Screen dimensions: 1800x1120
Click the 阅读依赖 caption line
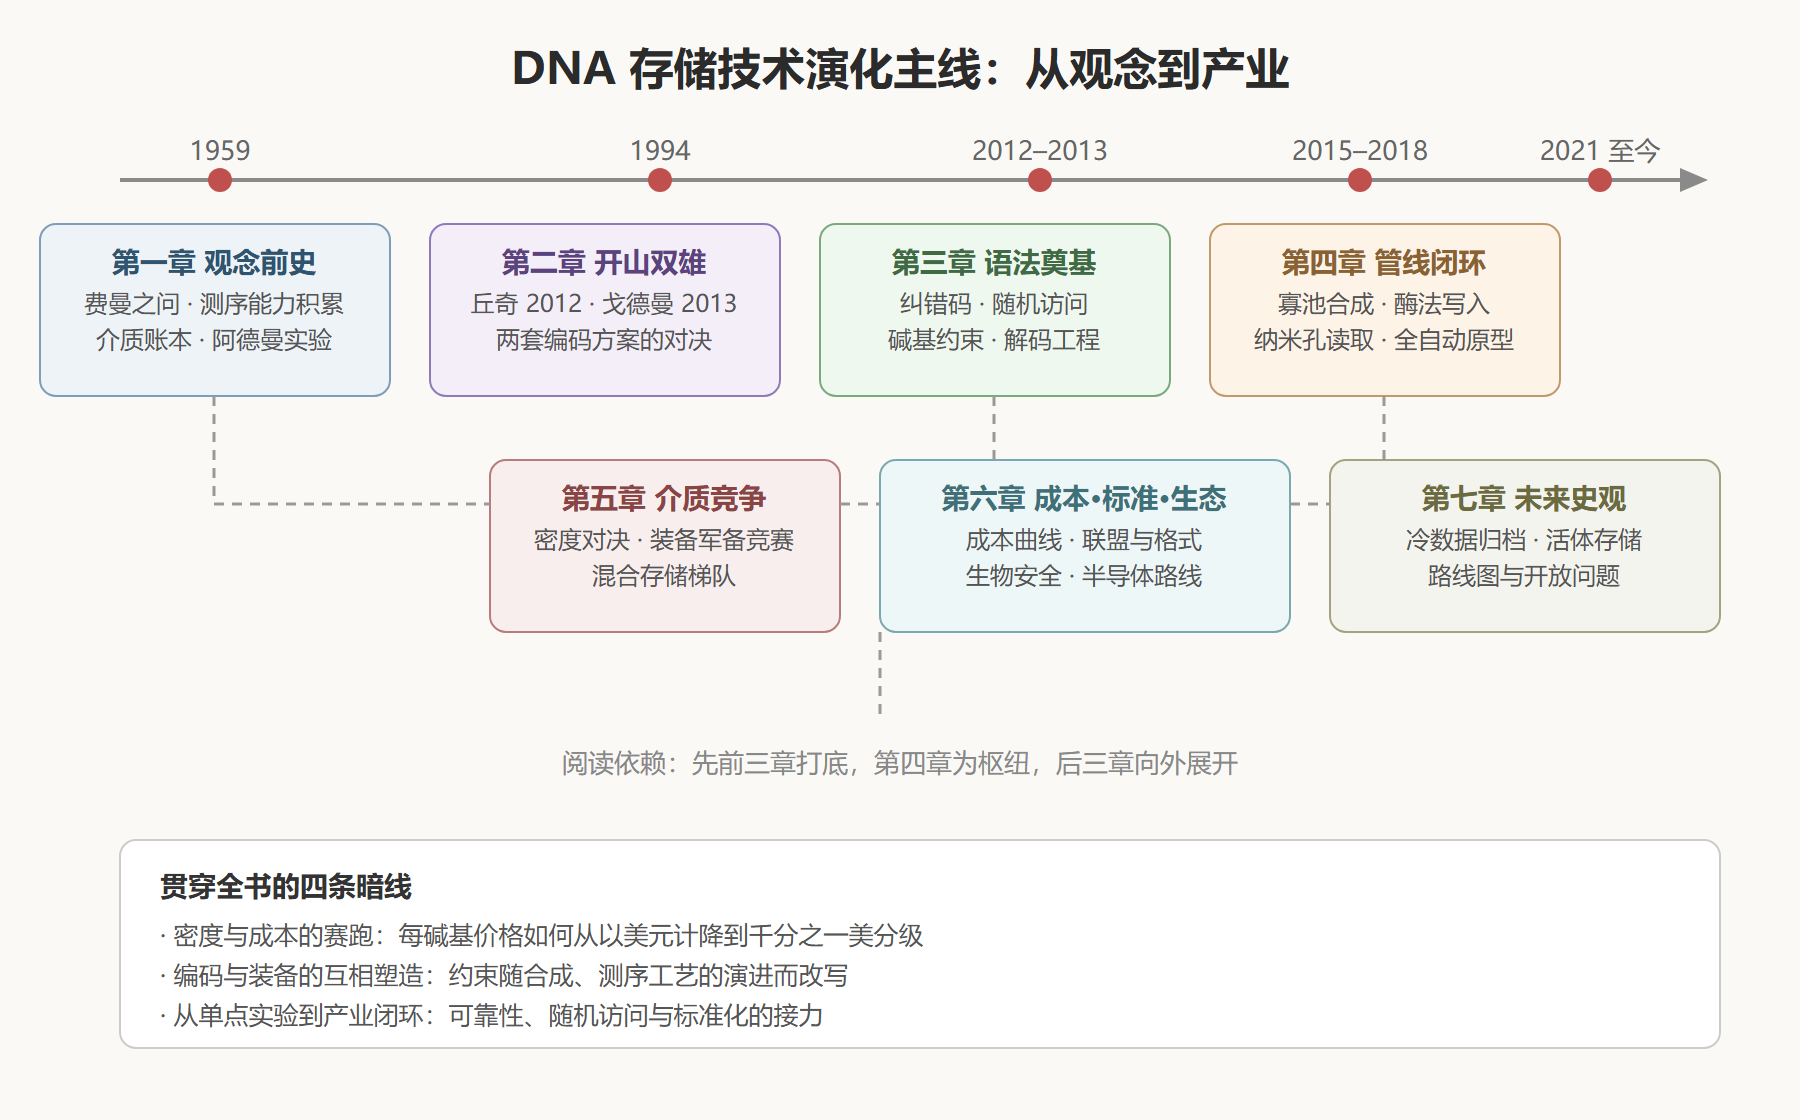(900, 764)
